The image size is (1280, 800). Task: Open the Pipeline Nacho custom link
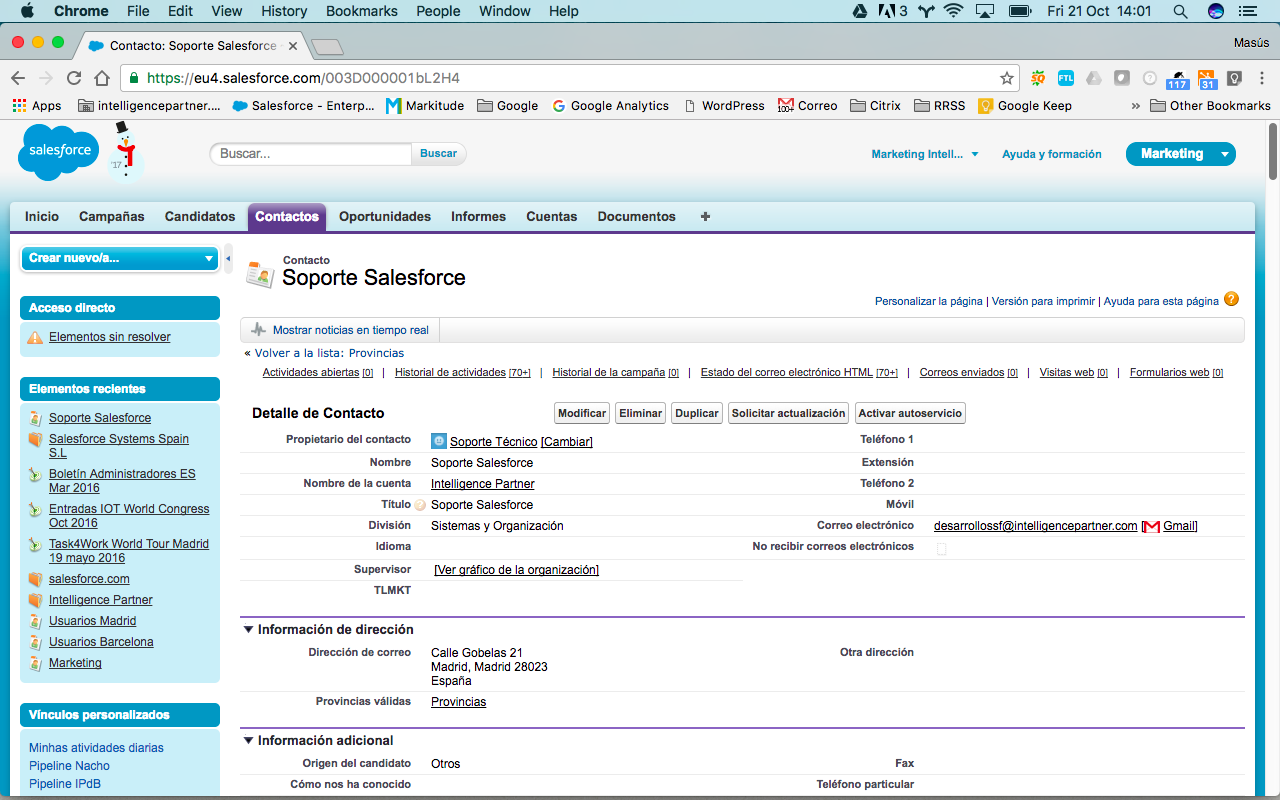pos(70,766)
